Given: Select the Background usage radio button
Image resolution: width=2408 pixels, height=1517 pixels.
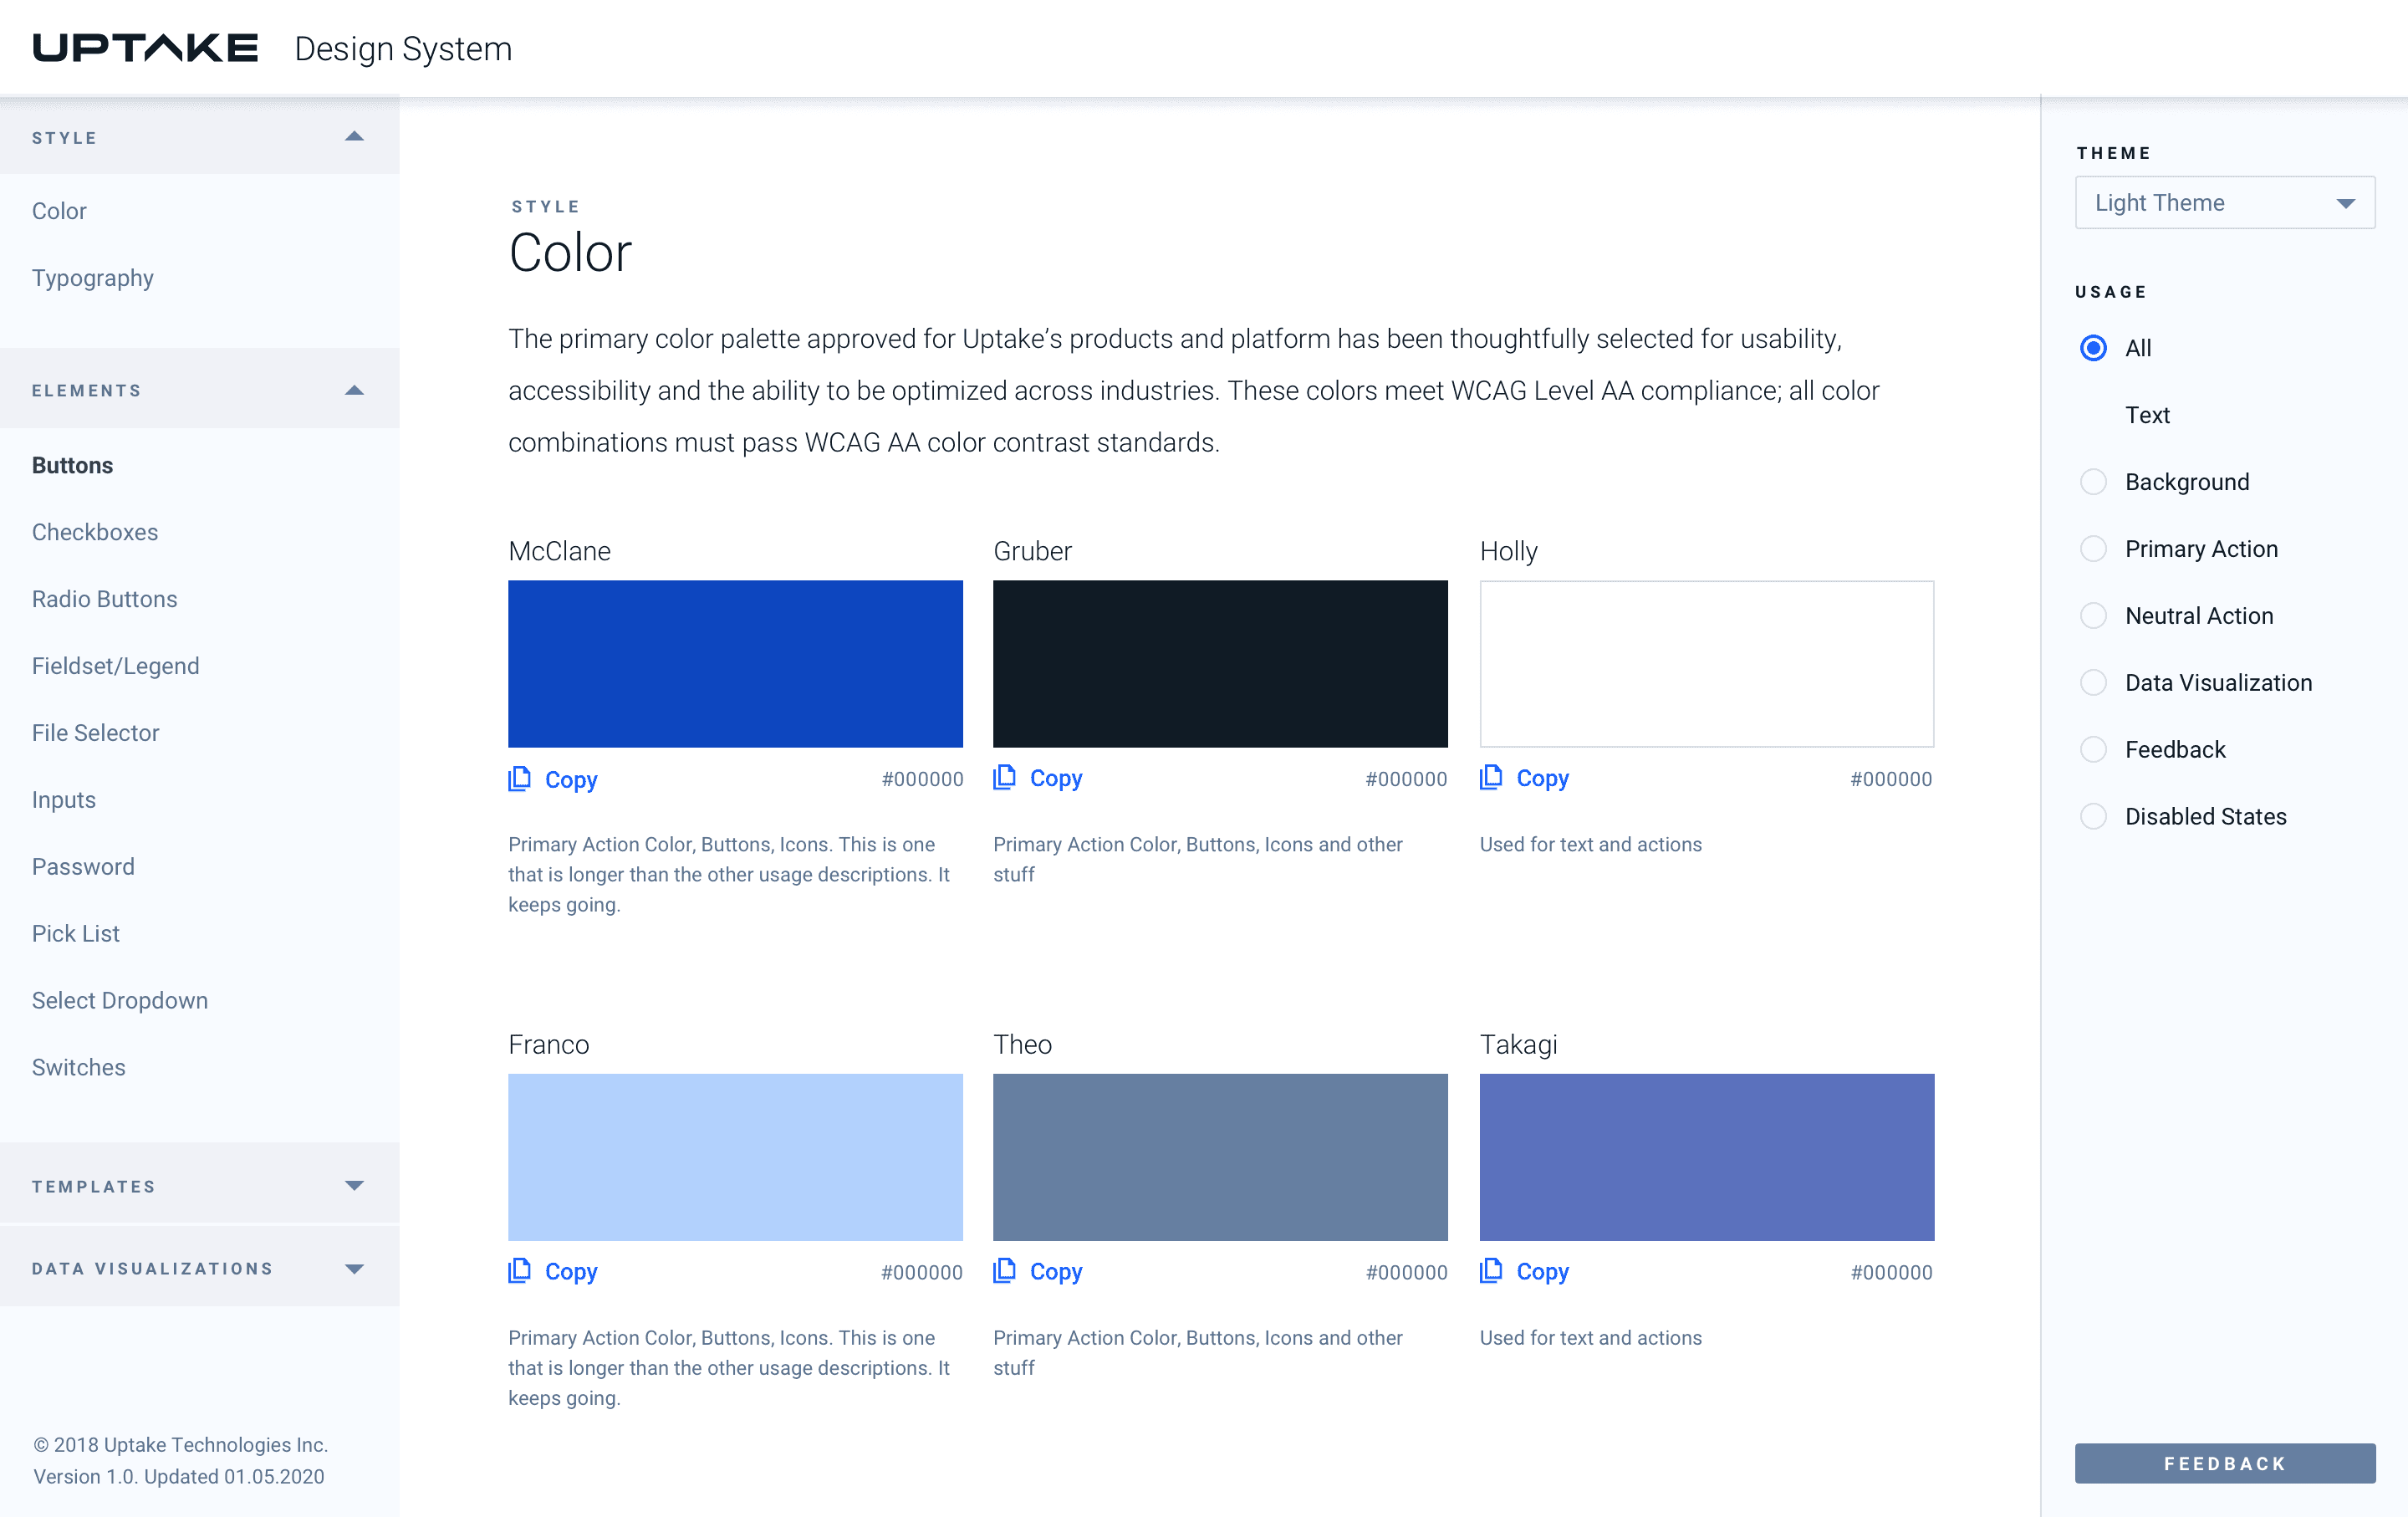Looking at the screenshot, I should point(2093,482).
